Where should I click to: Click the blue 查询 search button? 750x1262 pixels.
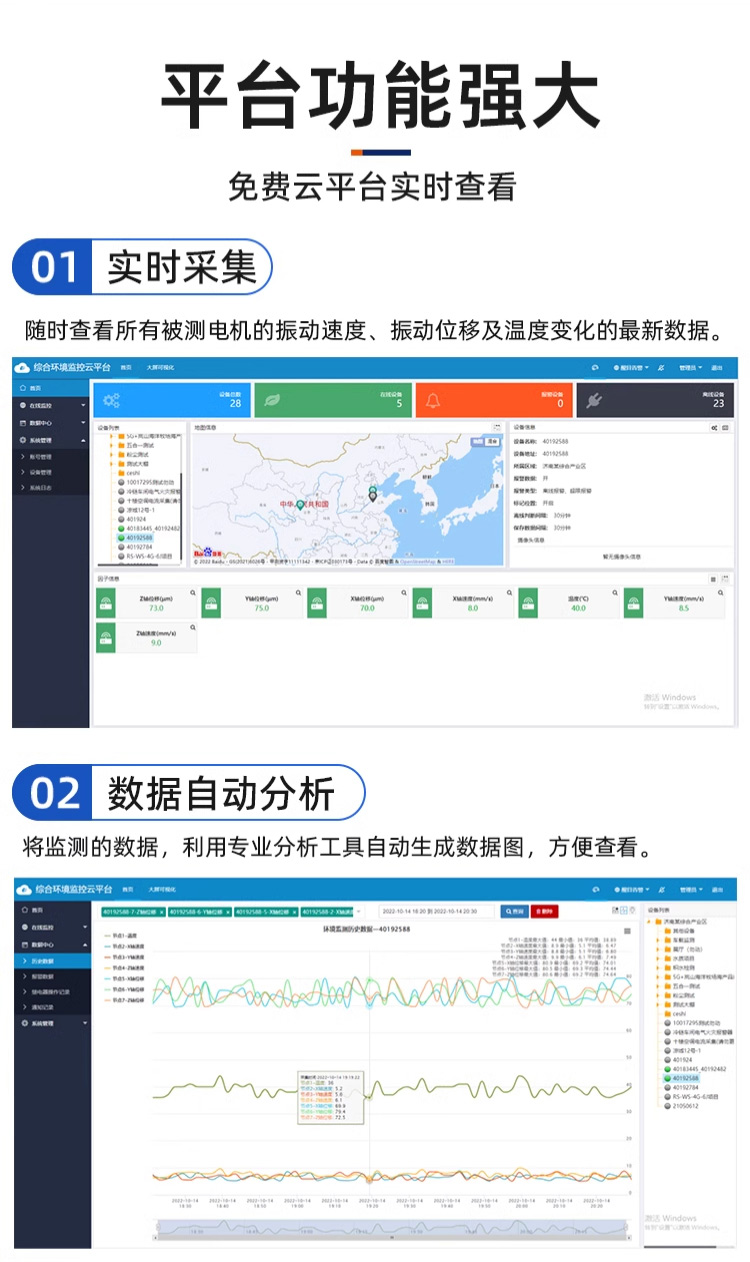pos(514,911)
